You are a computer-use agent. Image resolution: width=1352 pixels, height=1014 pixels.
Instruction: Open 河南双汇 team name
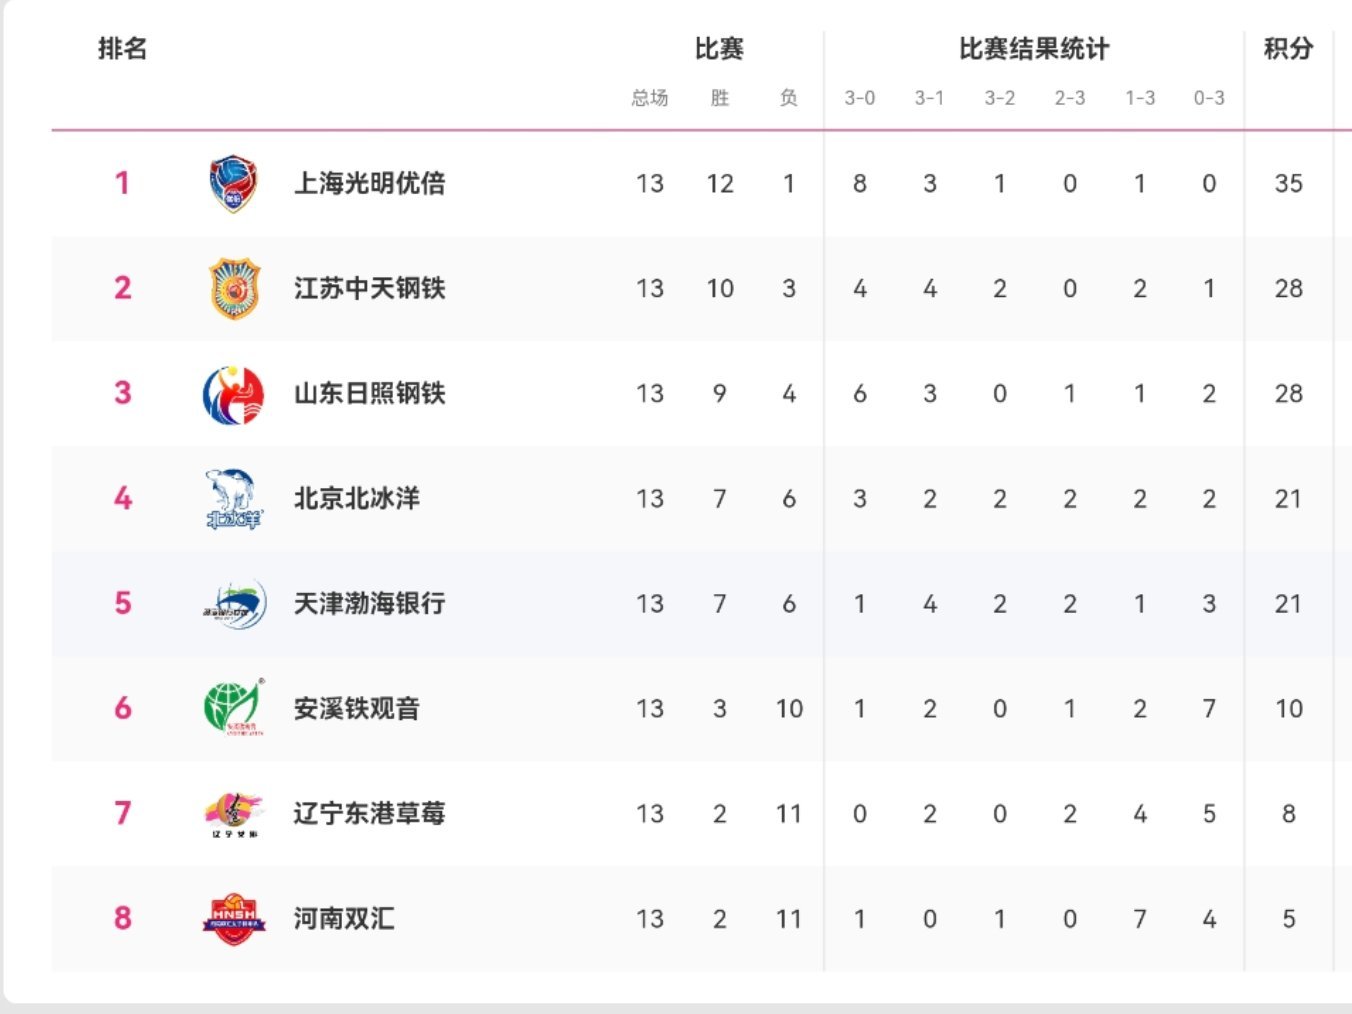click(x=344, y=919)
